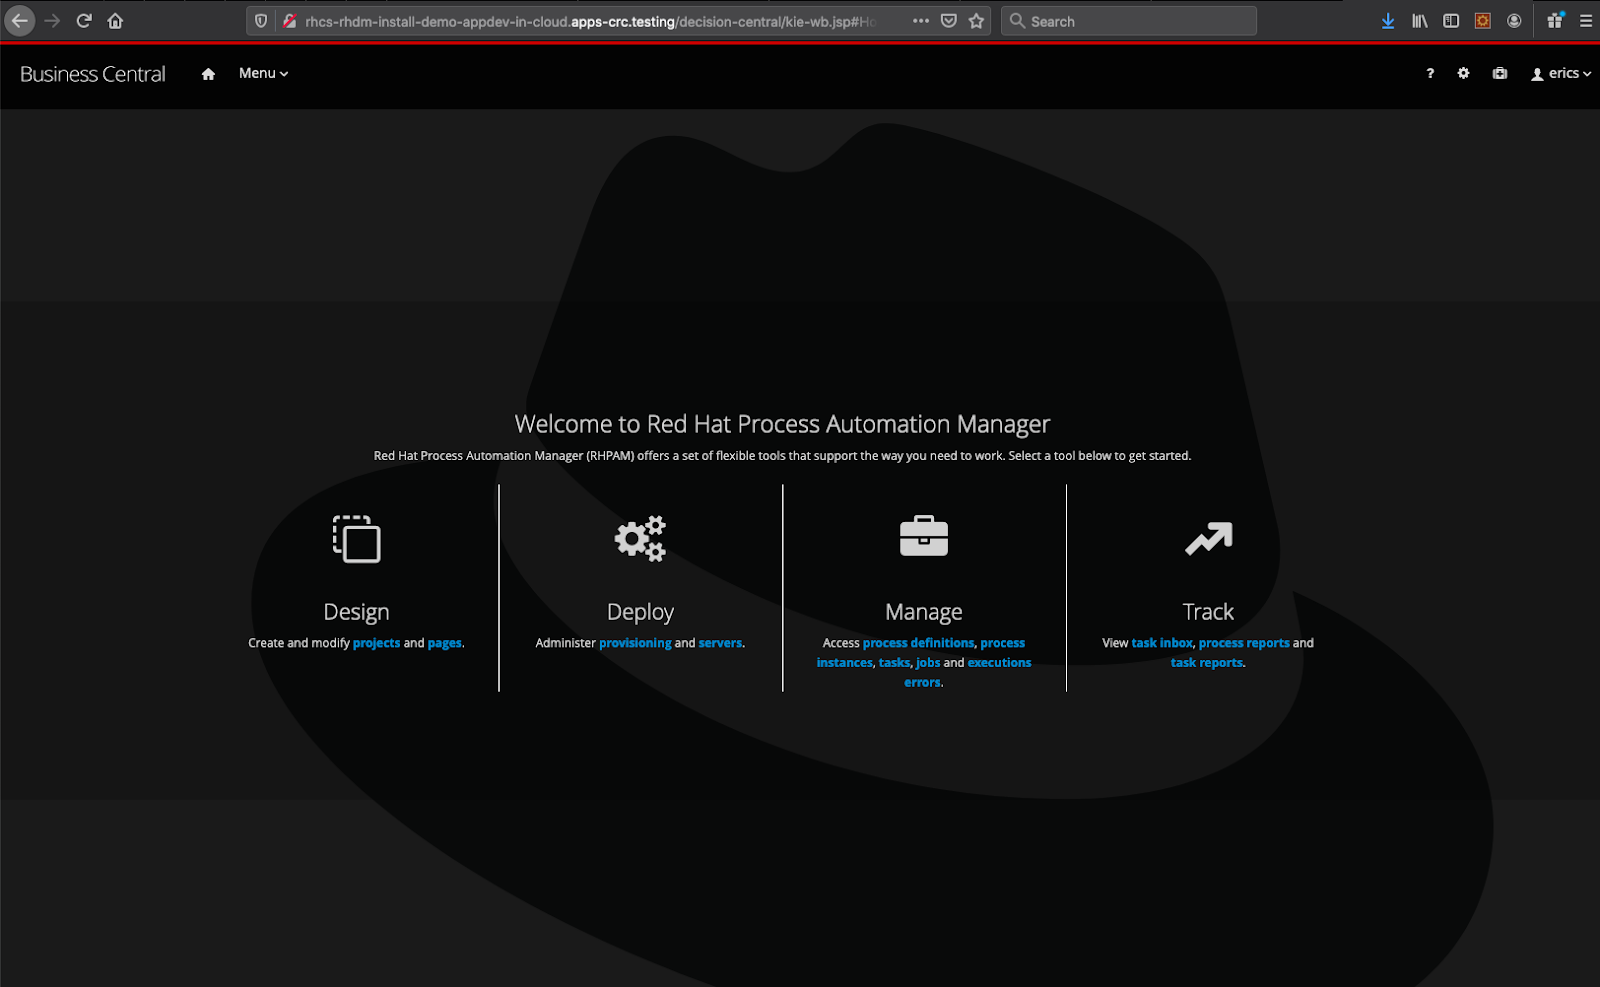Open the process definitions link

pyautogui.click(x=918, y=643)
